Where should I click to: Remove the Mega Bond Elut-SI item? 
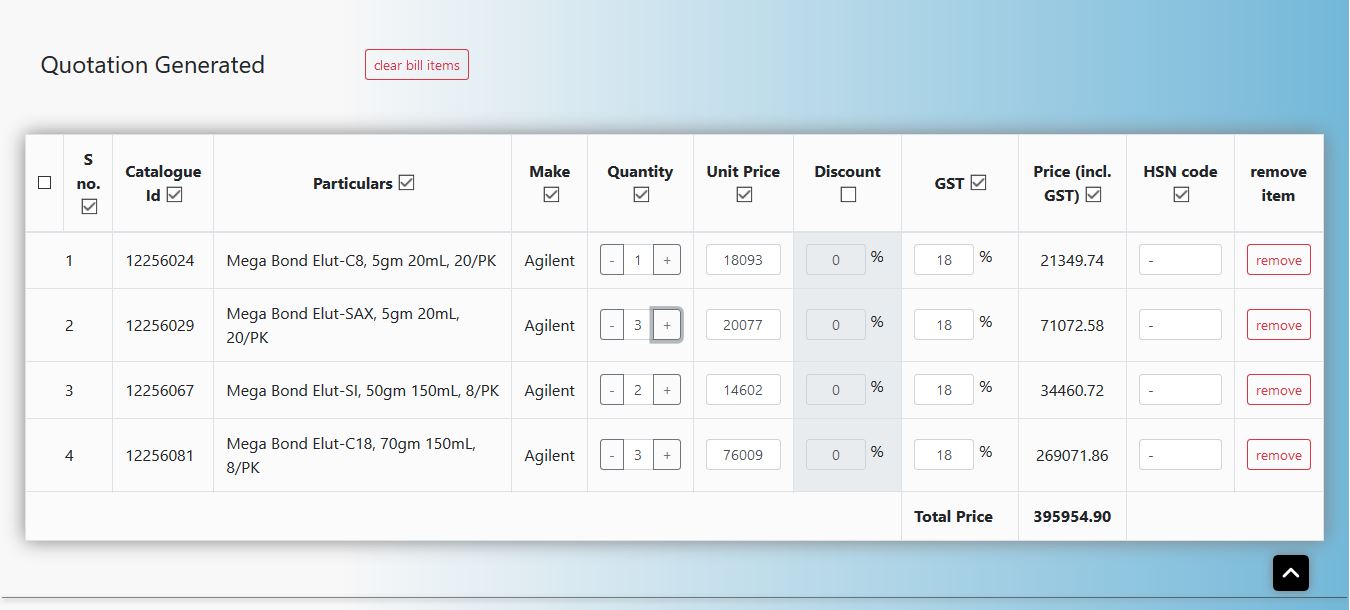pyautogui.click(x=1278, y=390)
